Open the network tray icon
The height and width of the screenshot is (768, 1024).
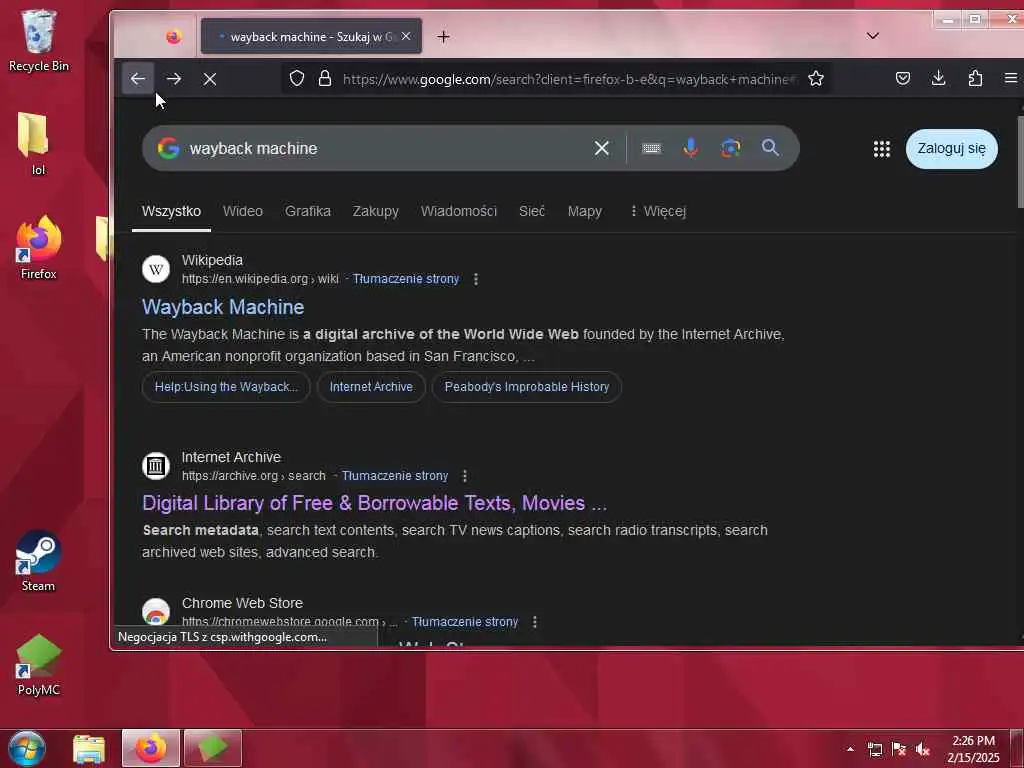pos(874,749)
